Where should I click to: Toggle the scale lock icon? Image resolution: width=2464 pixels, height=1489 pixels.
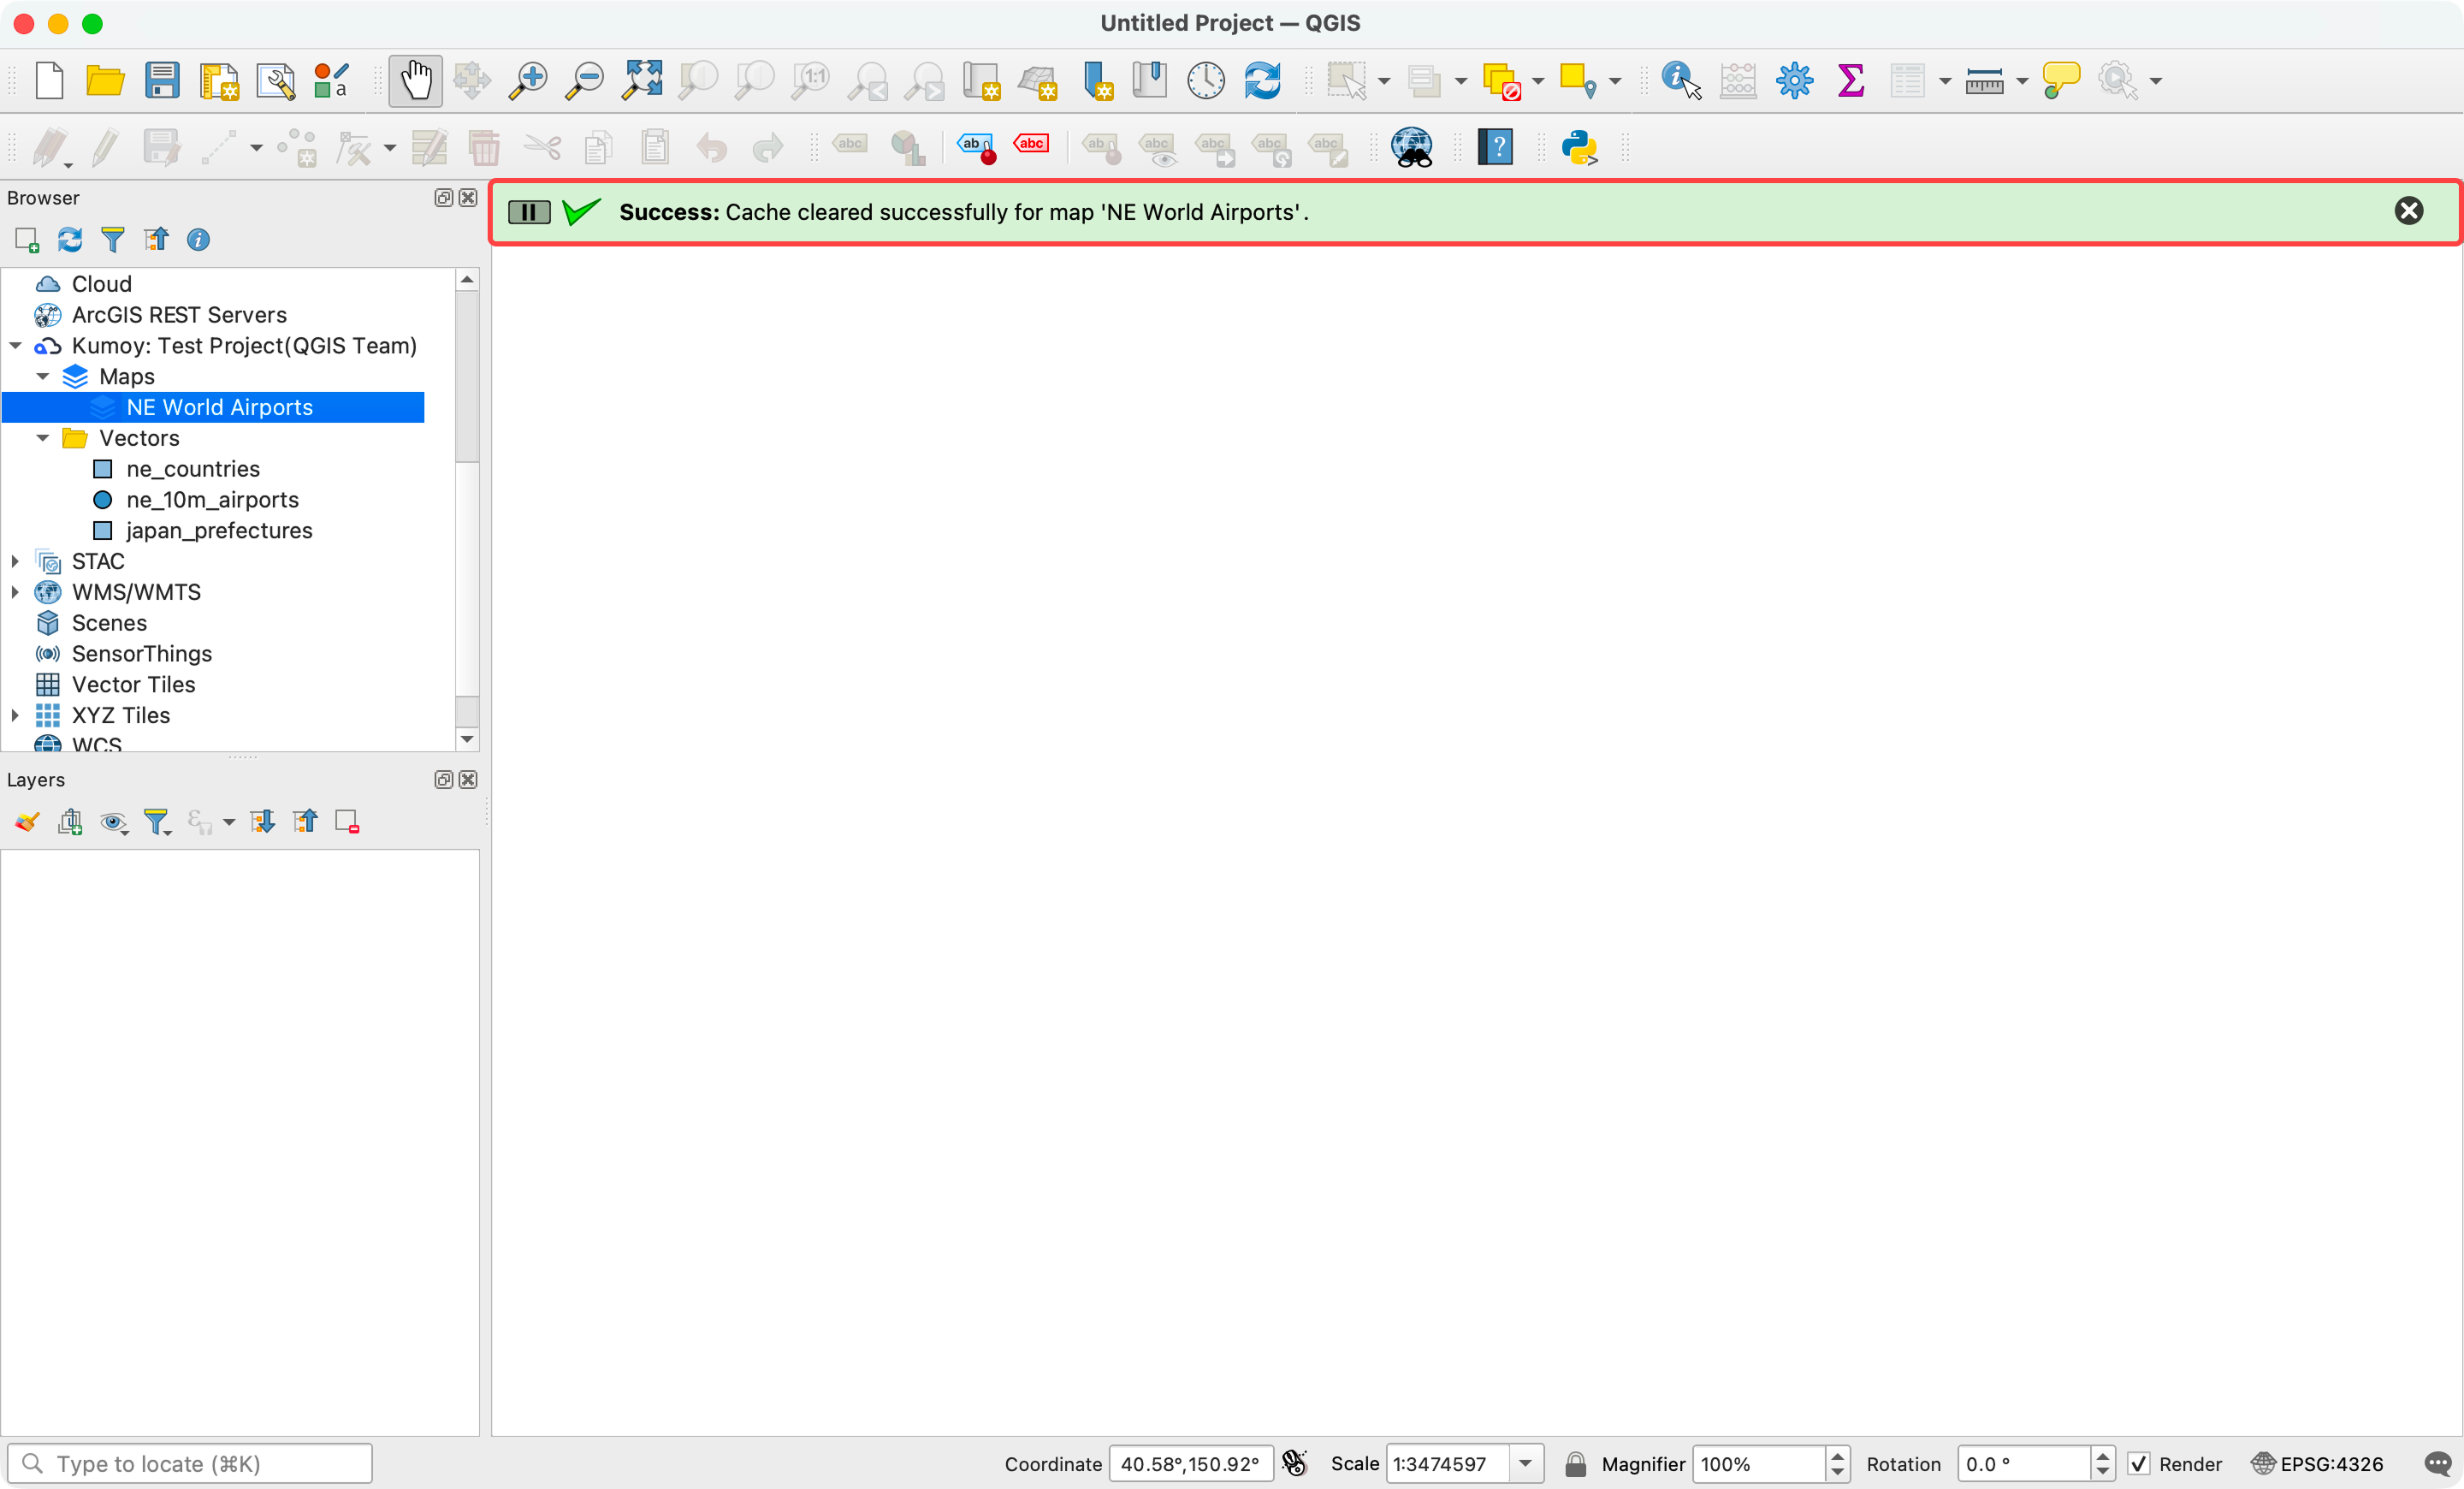click(x=1575, y=1464)
